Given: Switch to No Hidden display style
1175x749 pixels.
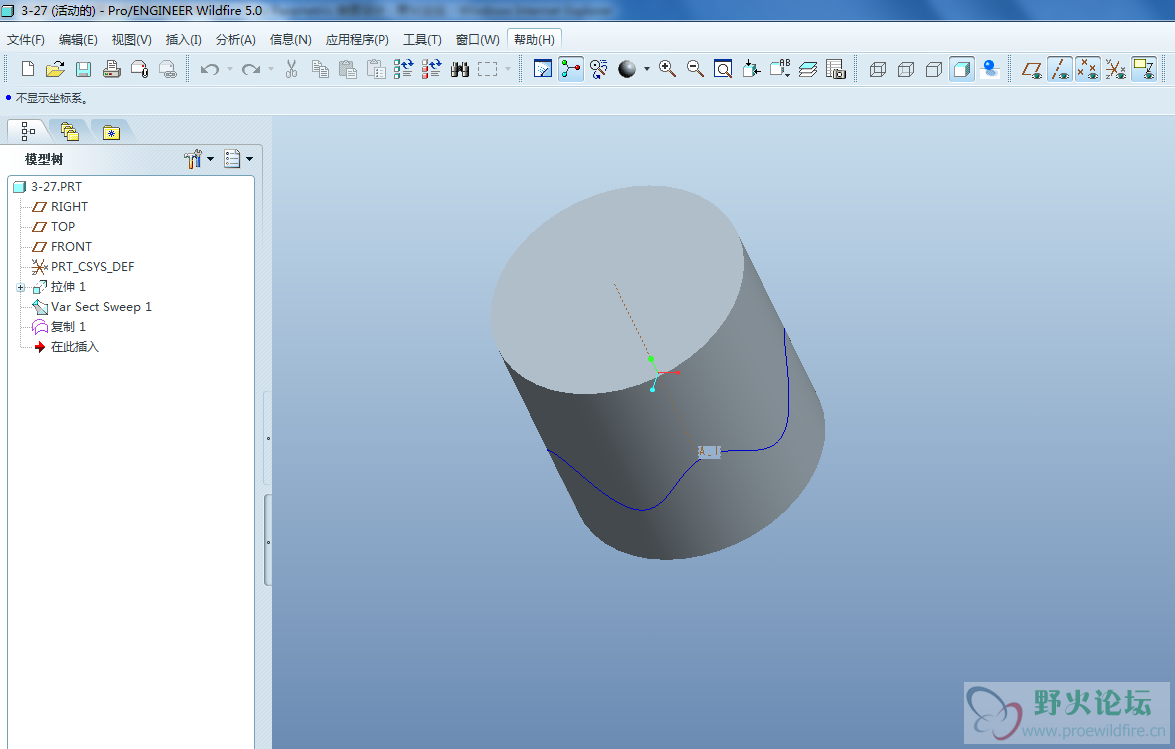Looking at the screenshot, I should coord(934,70).
